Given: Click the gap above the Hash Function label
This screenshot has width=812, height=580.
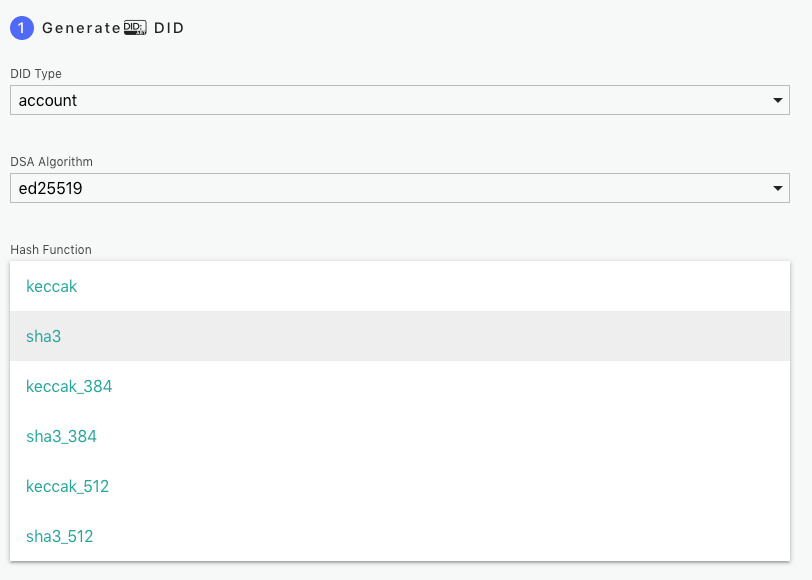Looking at the screenshot, I should [x=400, y=223].
